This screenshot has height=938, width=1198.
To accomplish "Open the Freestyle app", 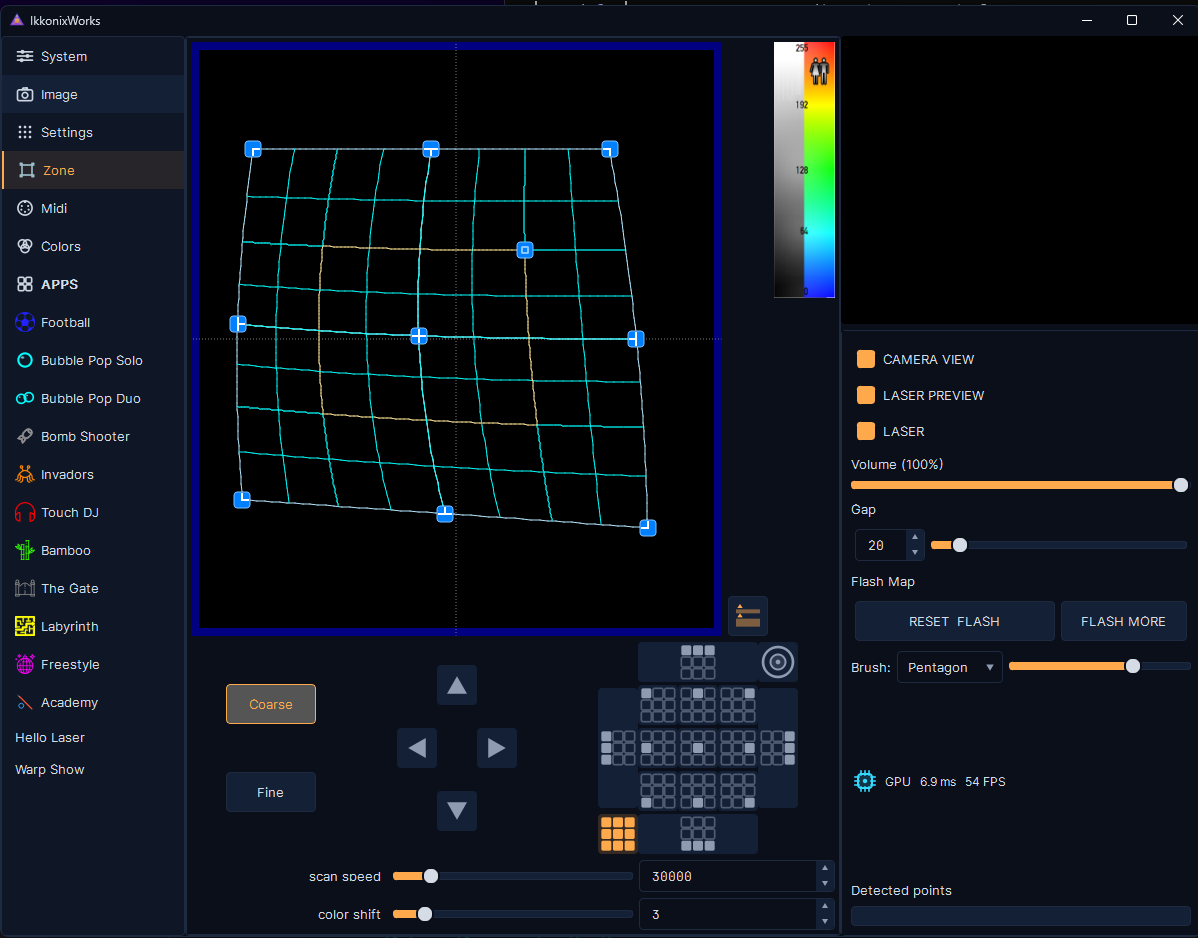I will [x=92, y=665].
